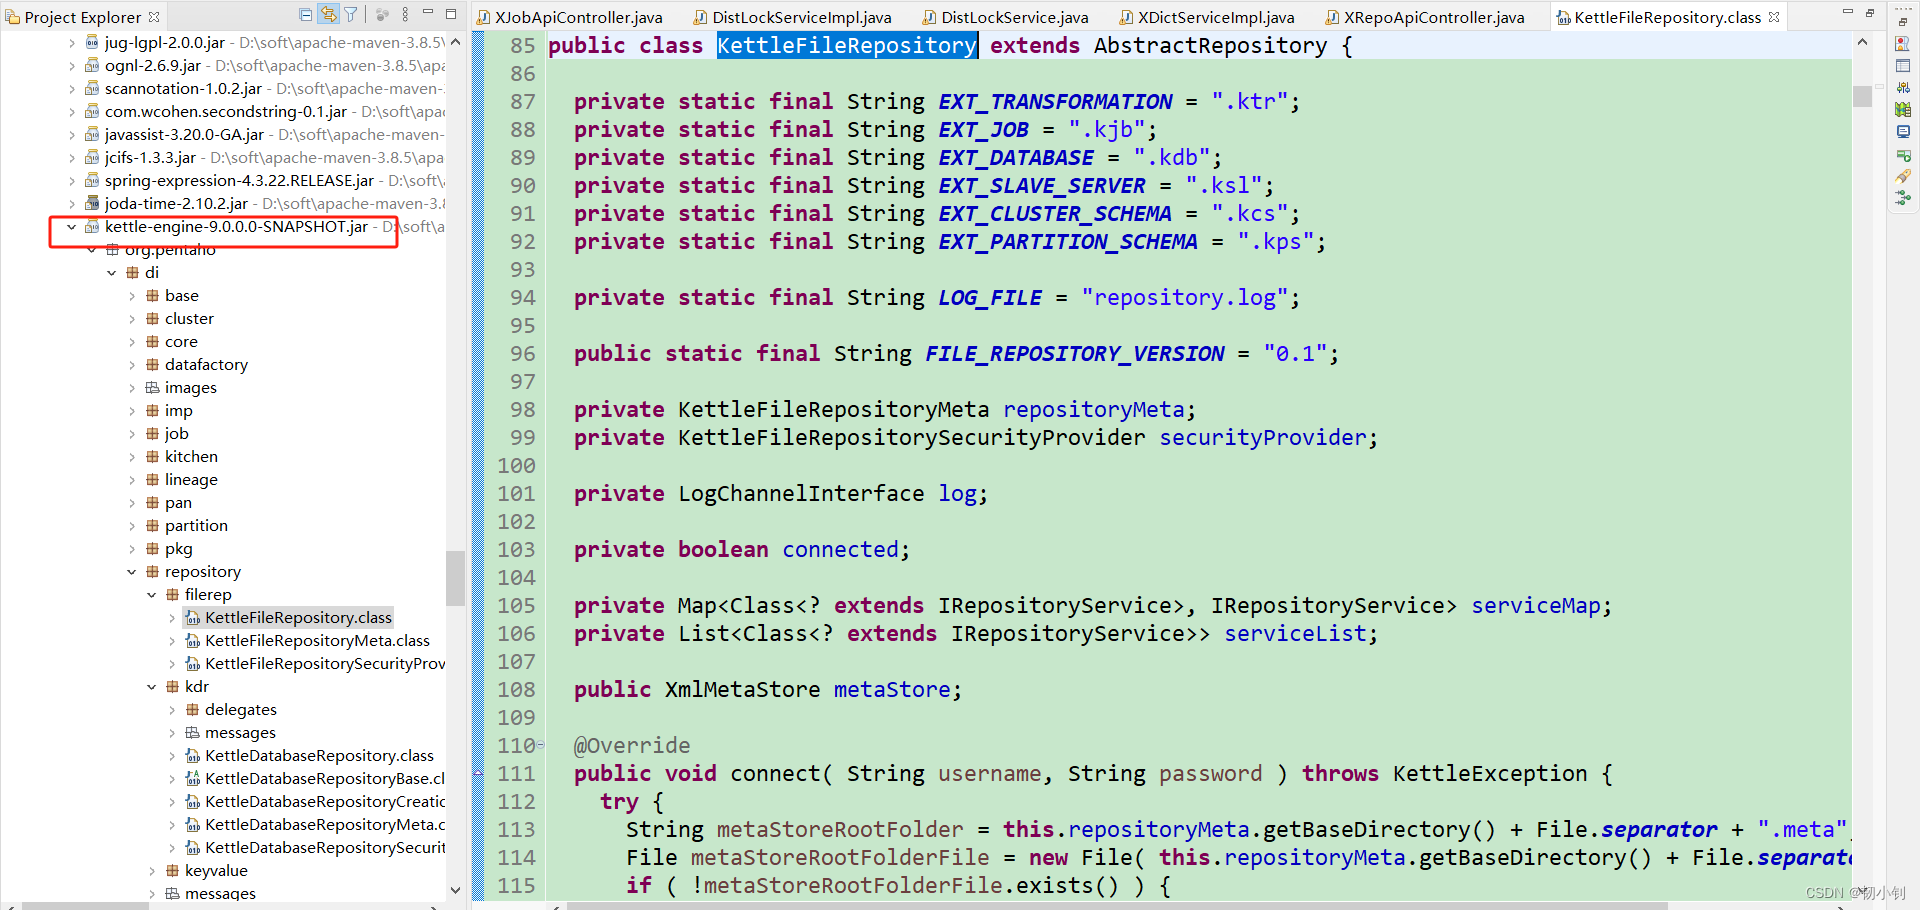Click the pan package icon

tap(152, 503)
